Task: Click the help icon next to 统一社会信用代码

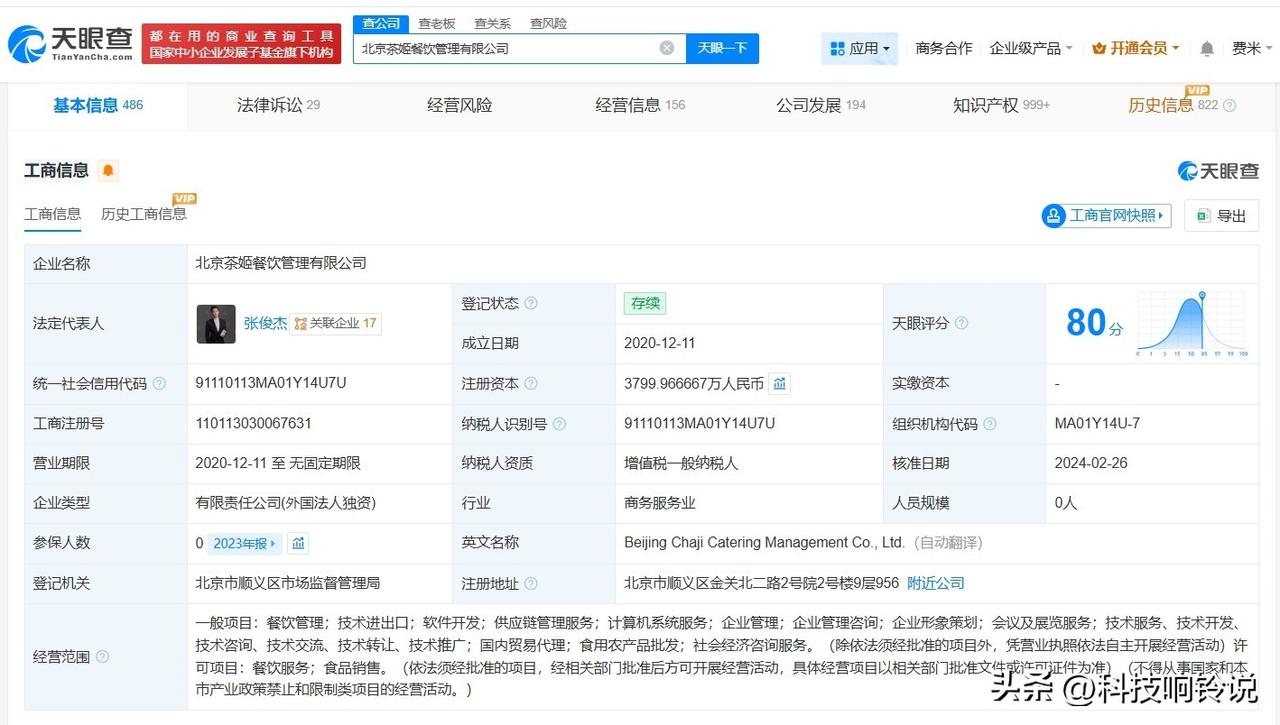Action: pyautogui.click(x=159, y=384)
